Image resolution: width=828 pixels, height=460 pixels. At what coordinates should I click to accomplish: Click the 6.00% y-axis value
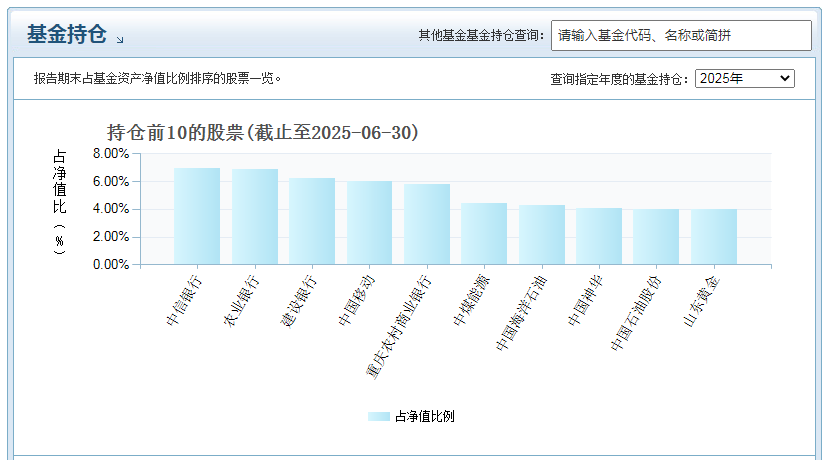coord(111,182)
